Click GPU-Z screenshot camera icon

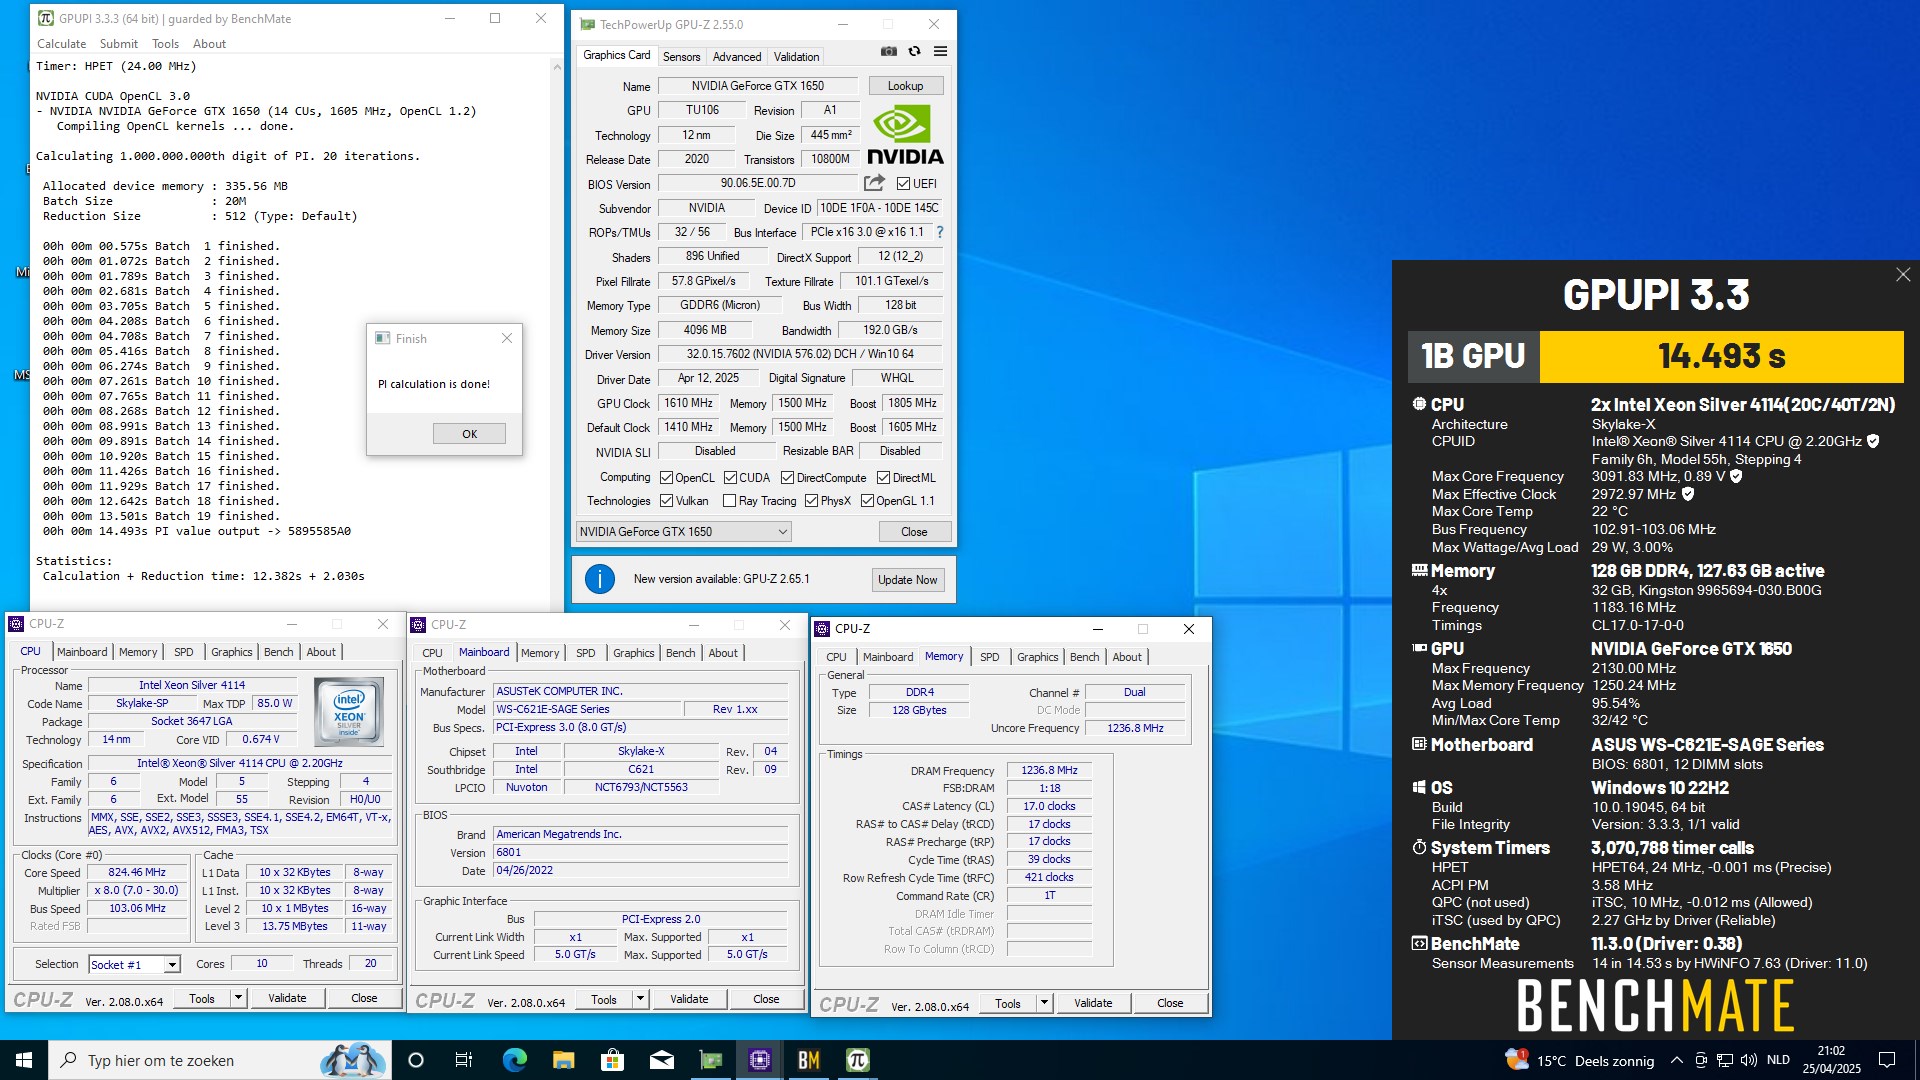click(888, 52)
